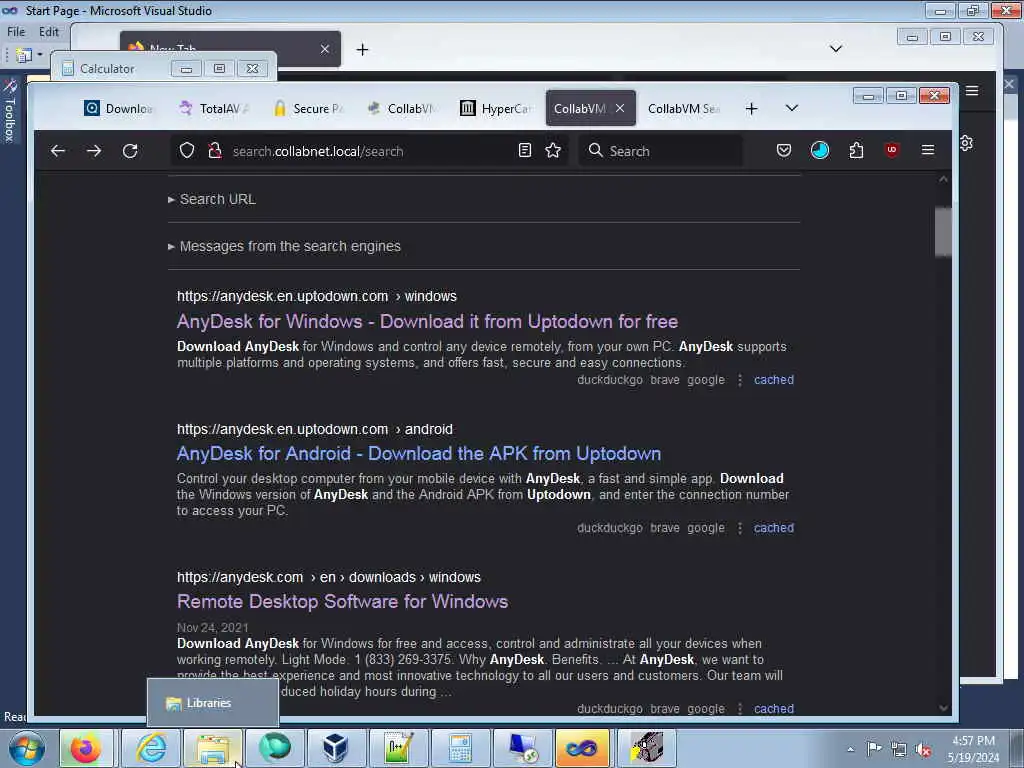Image resolution: width=1024 pixels, height=768 pixels.
Task: Open the uBlock Origin shield icon
Action: click(x=891, y=151)
